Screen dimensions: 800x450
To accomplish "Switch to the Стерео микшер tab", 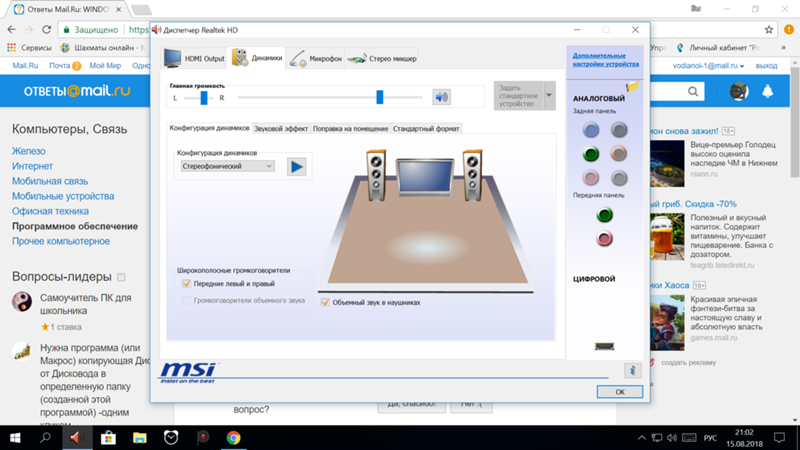I will tap(382, 59).
